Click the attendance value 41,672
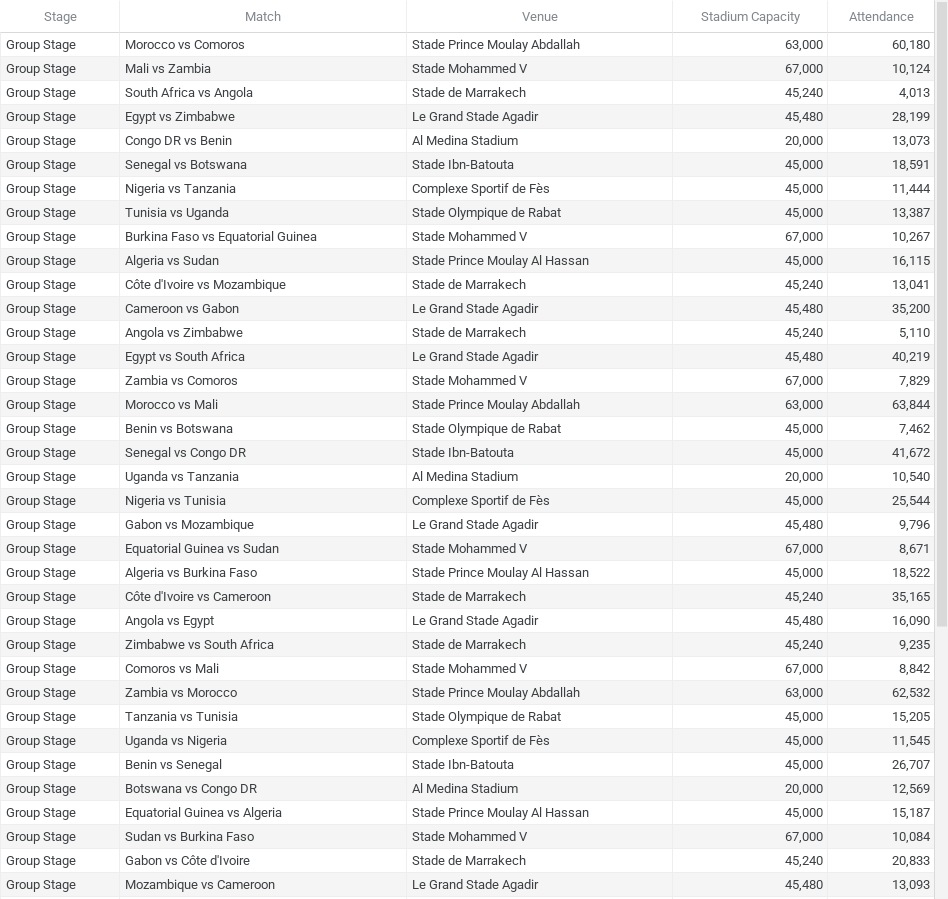 910,453
